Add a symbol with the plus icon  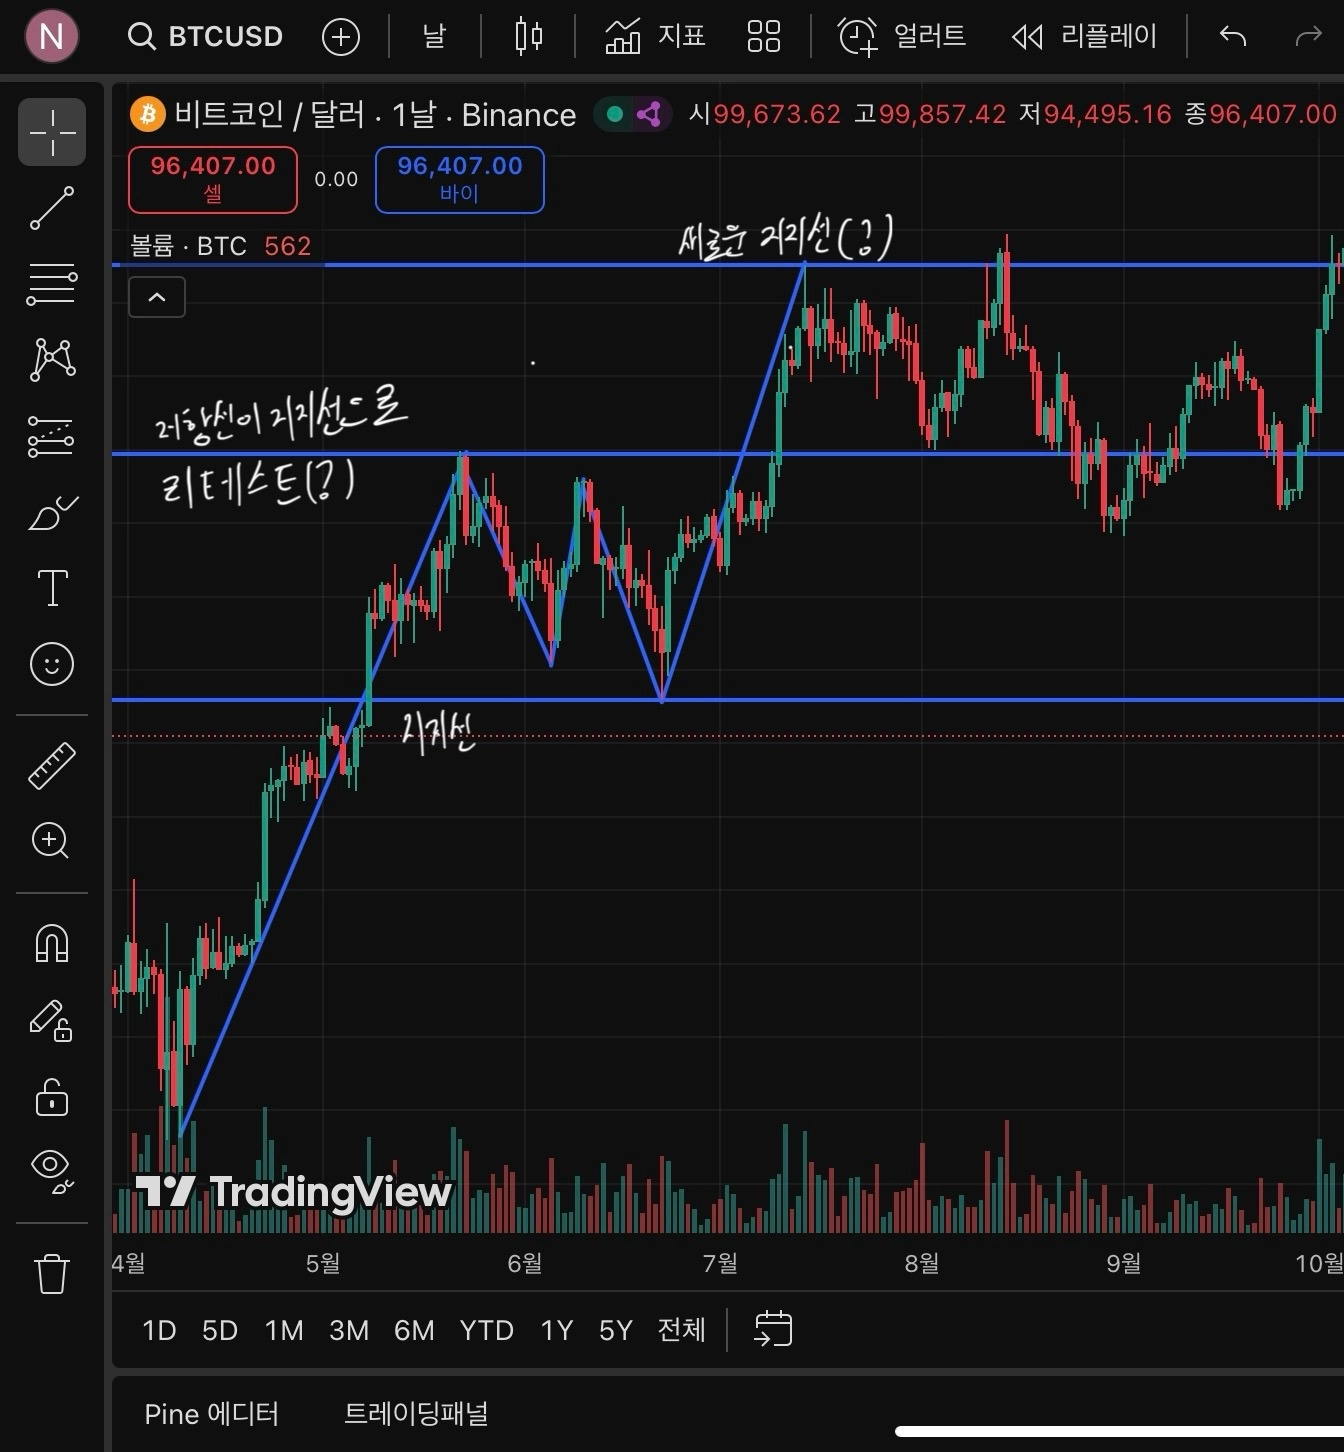click(341, 38)
